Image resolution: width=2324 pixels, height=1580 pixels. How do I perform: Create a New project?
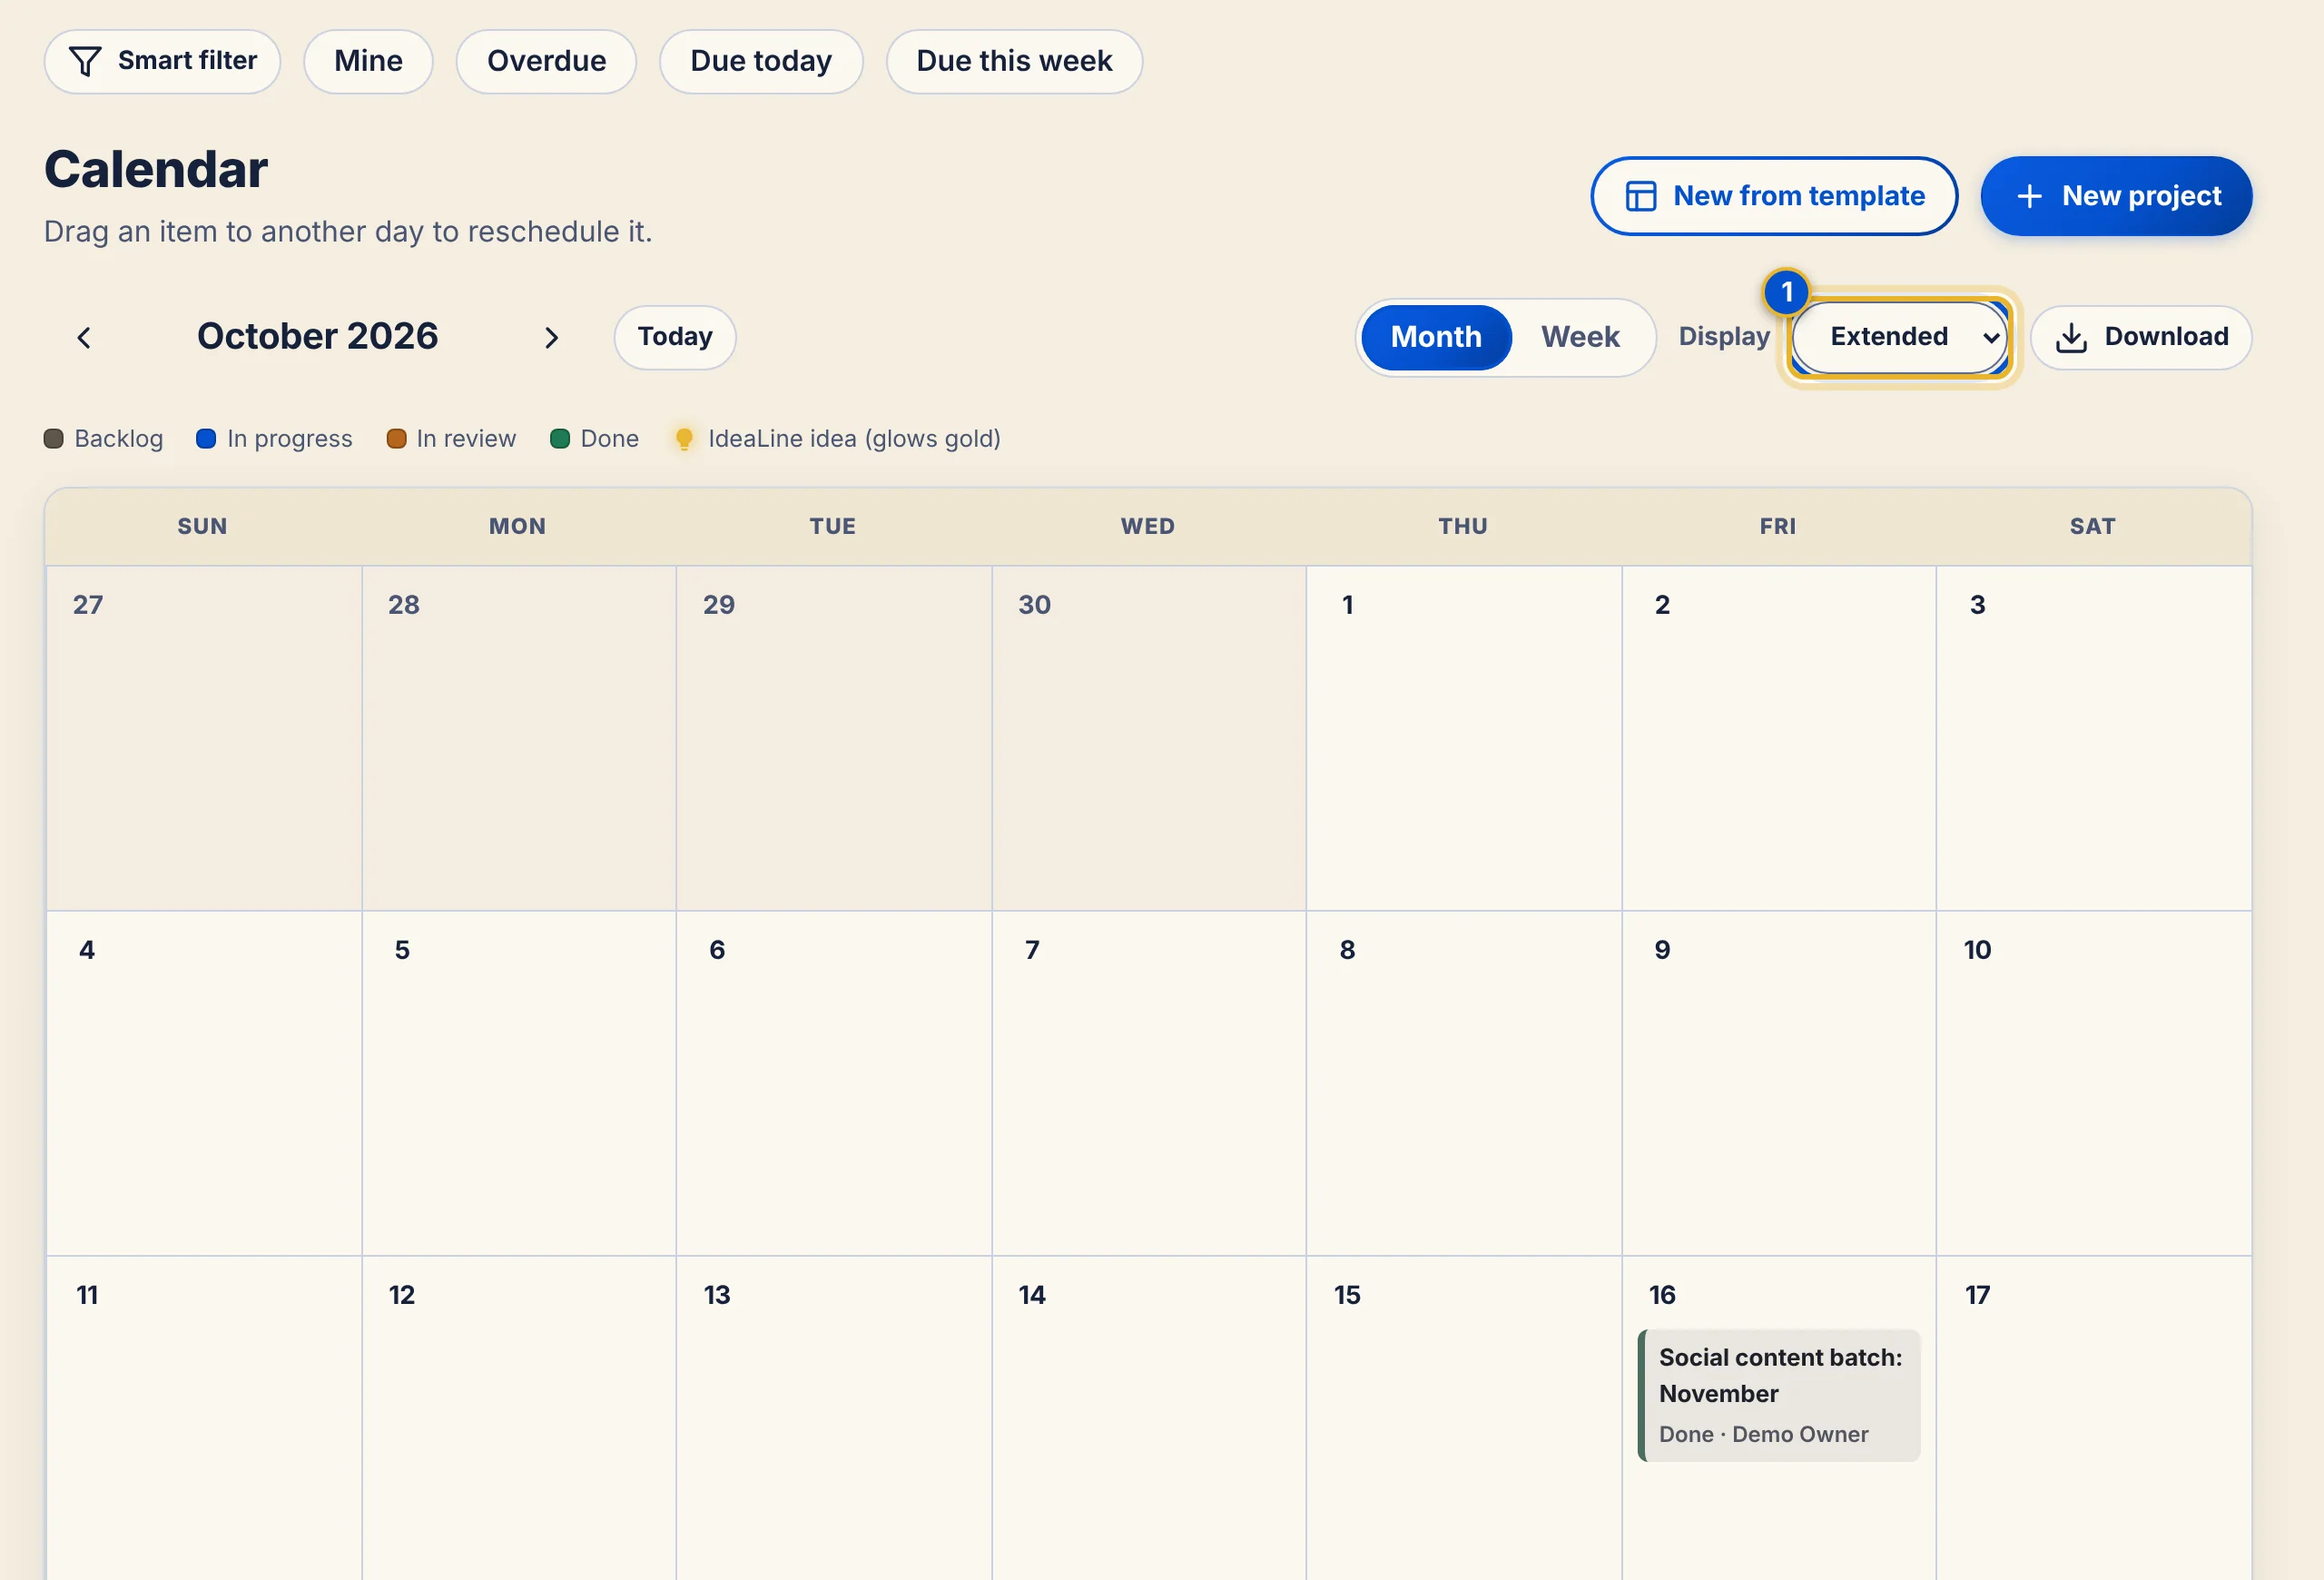[x=2116, y=196]
